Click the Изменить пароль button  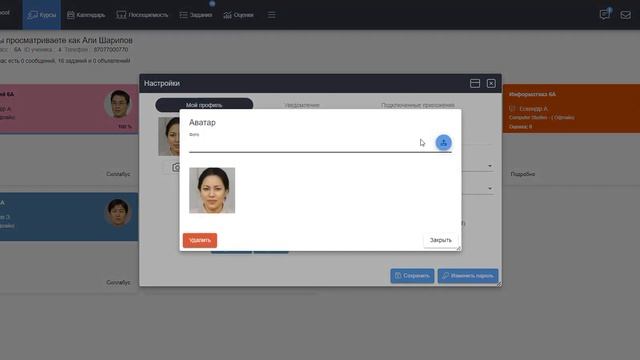tap(468, 276)
